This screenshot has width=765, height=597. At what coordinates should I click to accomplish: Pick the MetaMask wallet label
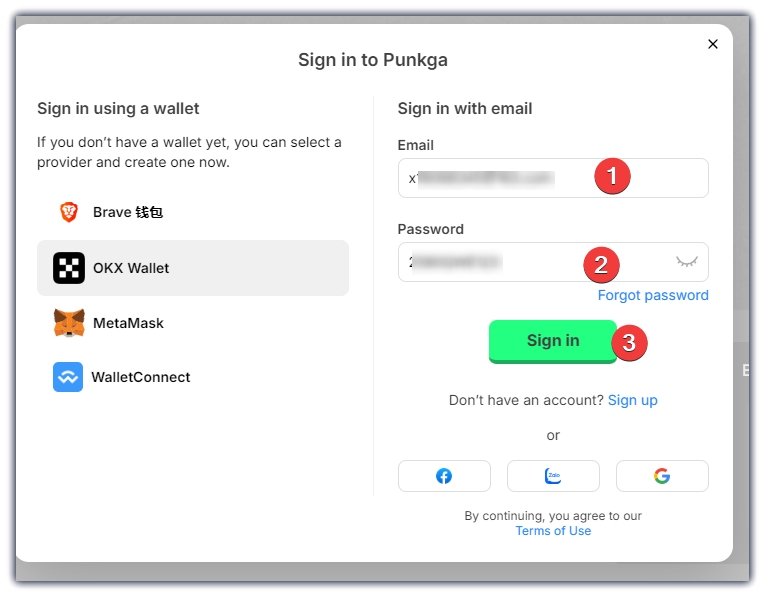point(128,323)
